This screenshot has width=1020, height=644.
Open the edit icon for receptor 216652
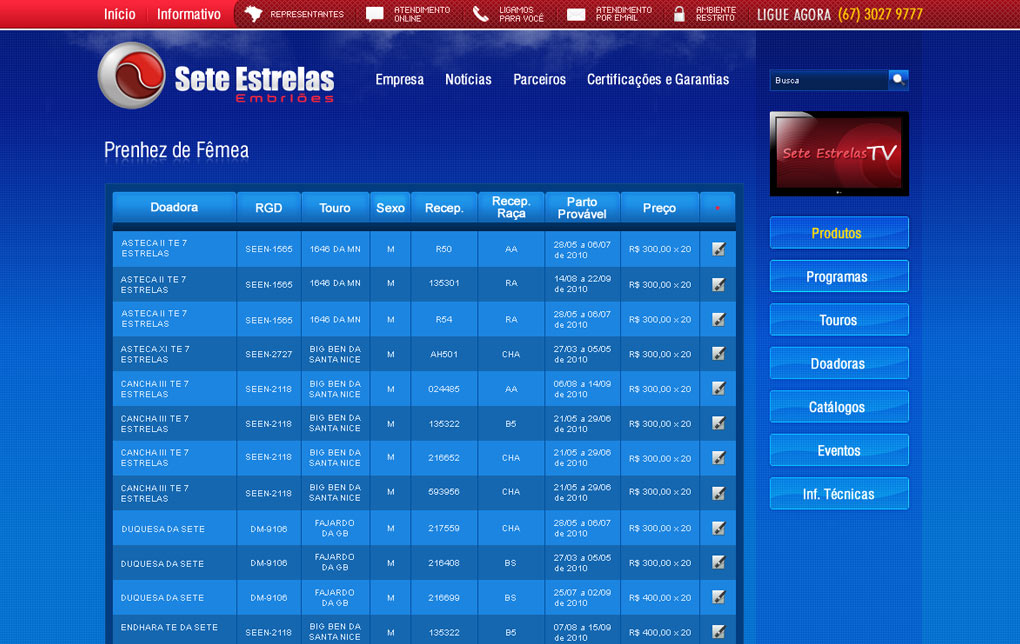coord(718,458)
